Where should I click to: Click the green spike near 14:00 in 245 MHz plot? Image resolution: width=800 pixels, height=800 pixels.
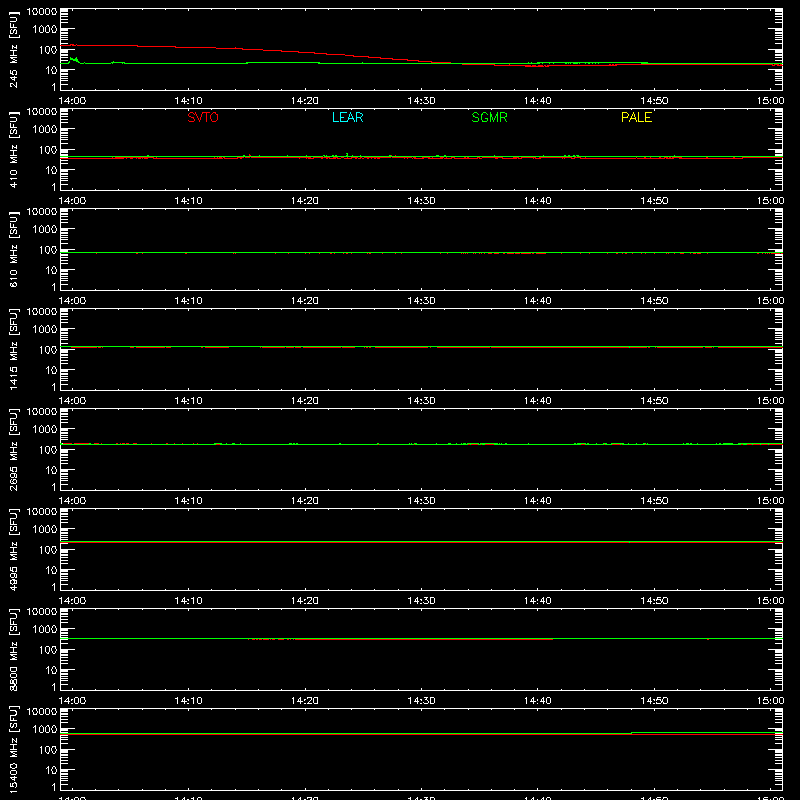74,60
